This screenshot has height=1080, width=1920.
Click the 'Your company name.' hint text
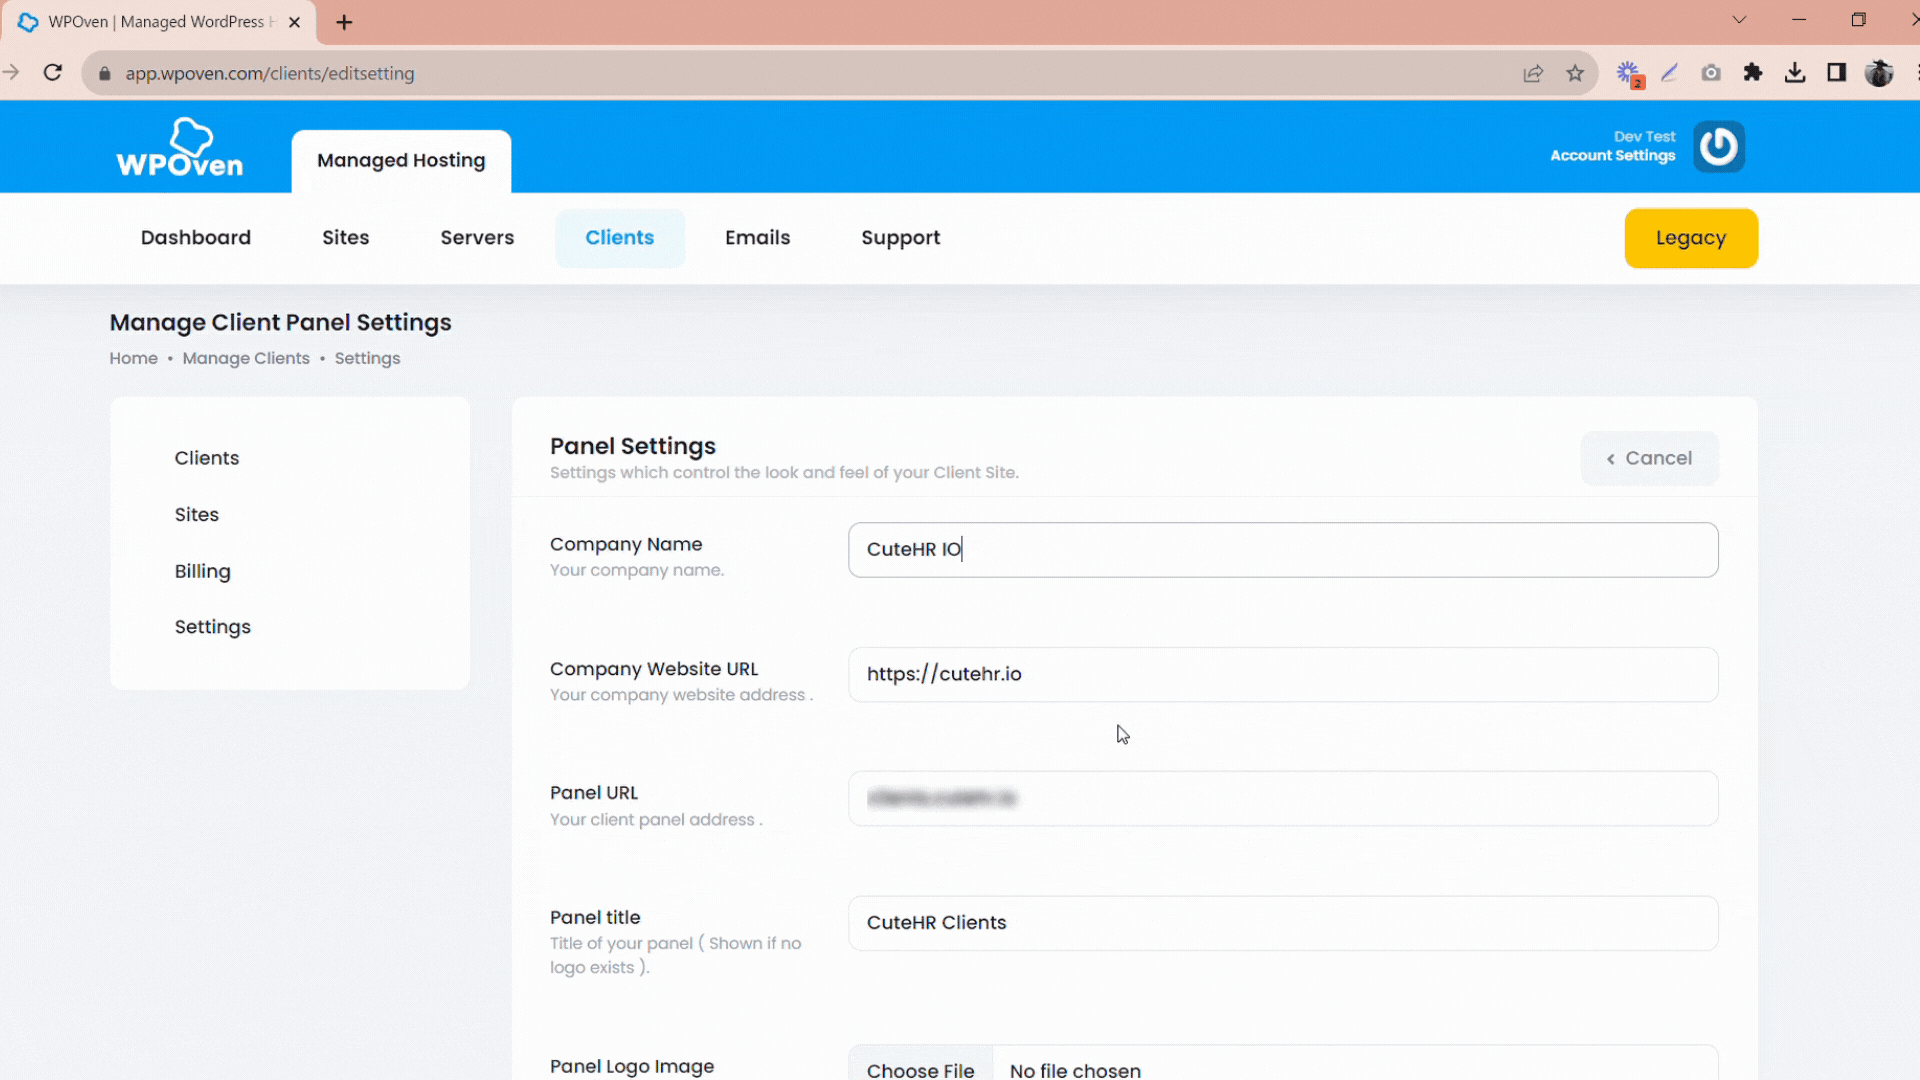(x=637, y=570)
